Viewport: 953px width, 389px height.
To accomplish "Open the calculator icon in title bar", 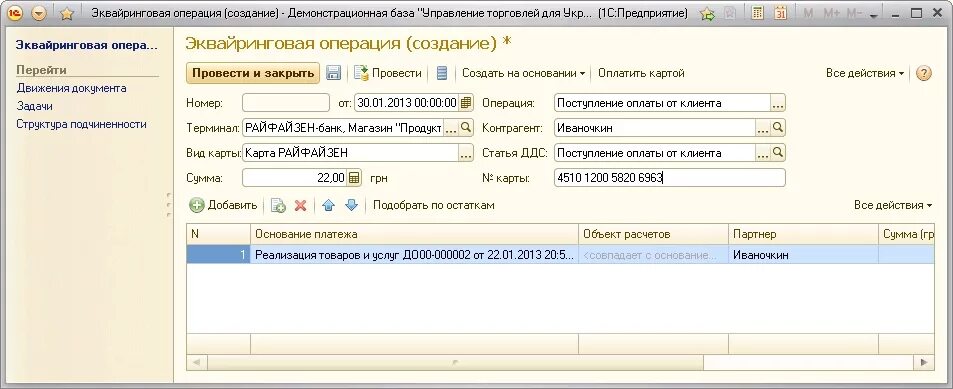I will [x=757, y=13].
